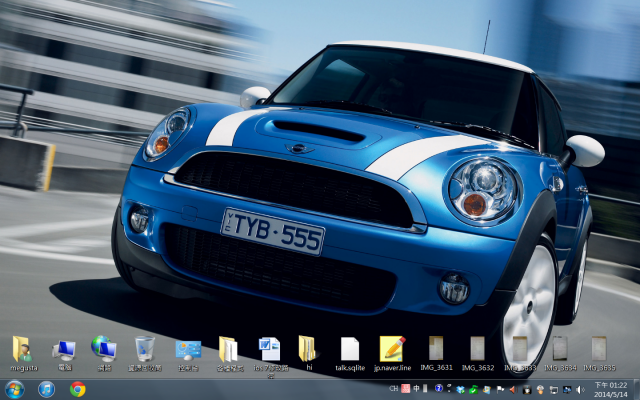Click the green checkmark tray icon
The image size is (640, 400).
473,390
